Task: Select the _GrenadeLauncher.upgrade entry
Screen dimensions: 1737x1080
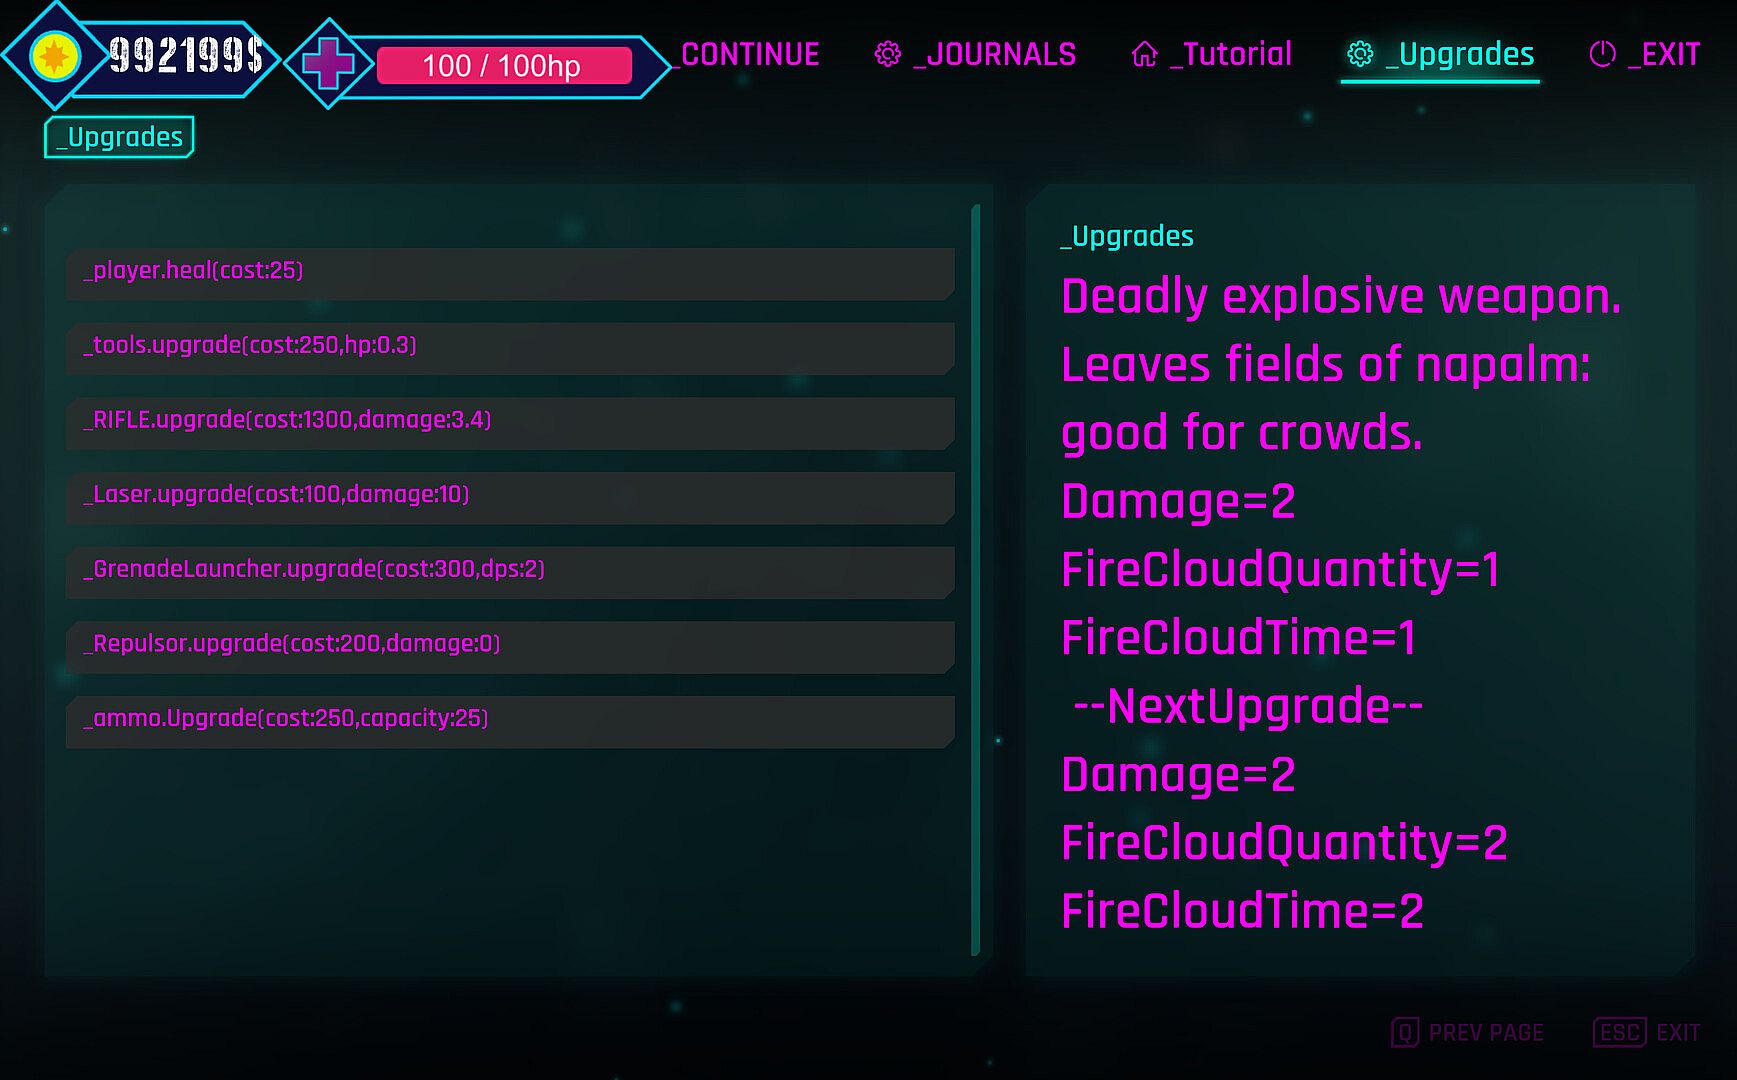Action: point(510,572)
